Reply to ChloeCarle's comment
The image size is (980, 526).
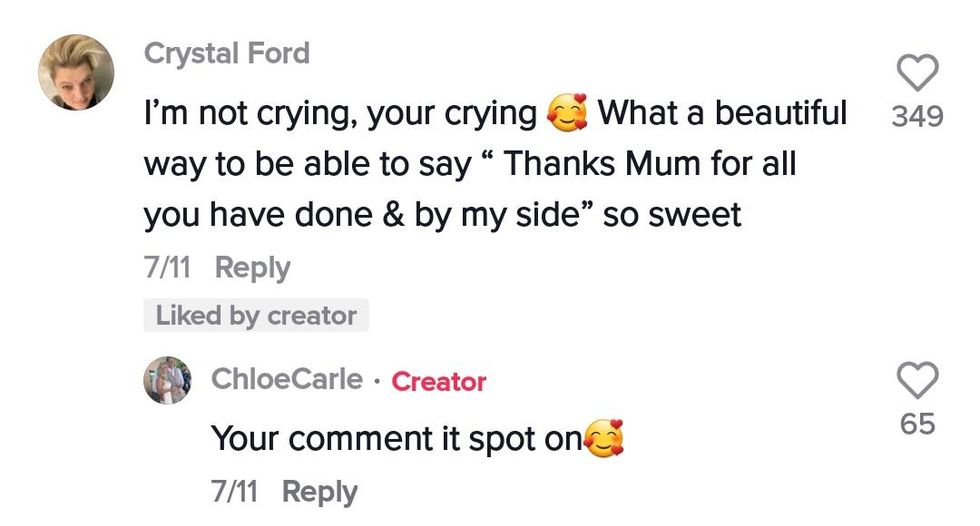(x=319, y=492)
